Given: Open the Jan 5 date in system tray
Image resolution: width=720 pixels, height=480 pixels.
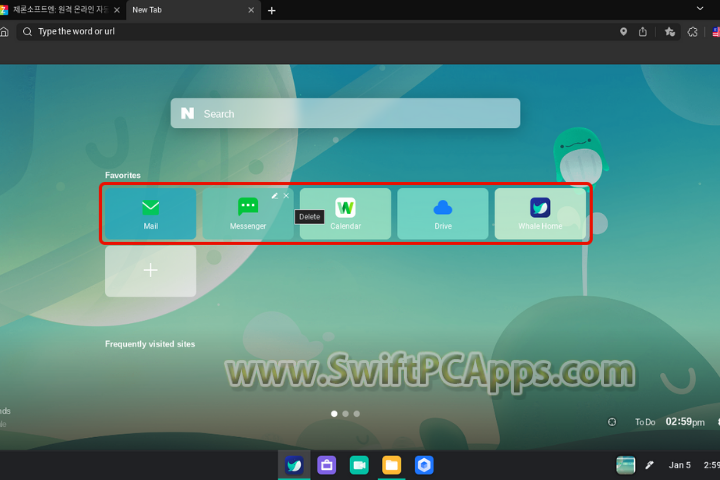Looking at the screenshot, I should coord(680,465).
